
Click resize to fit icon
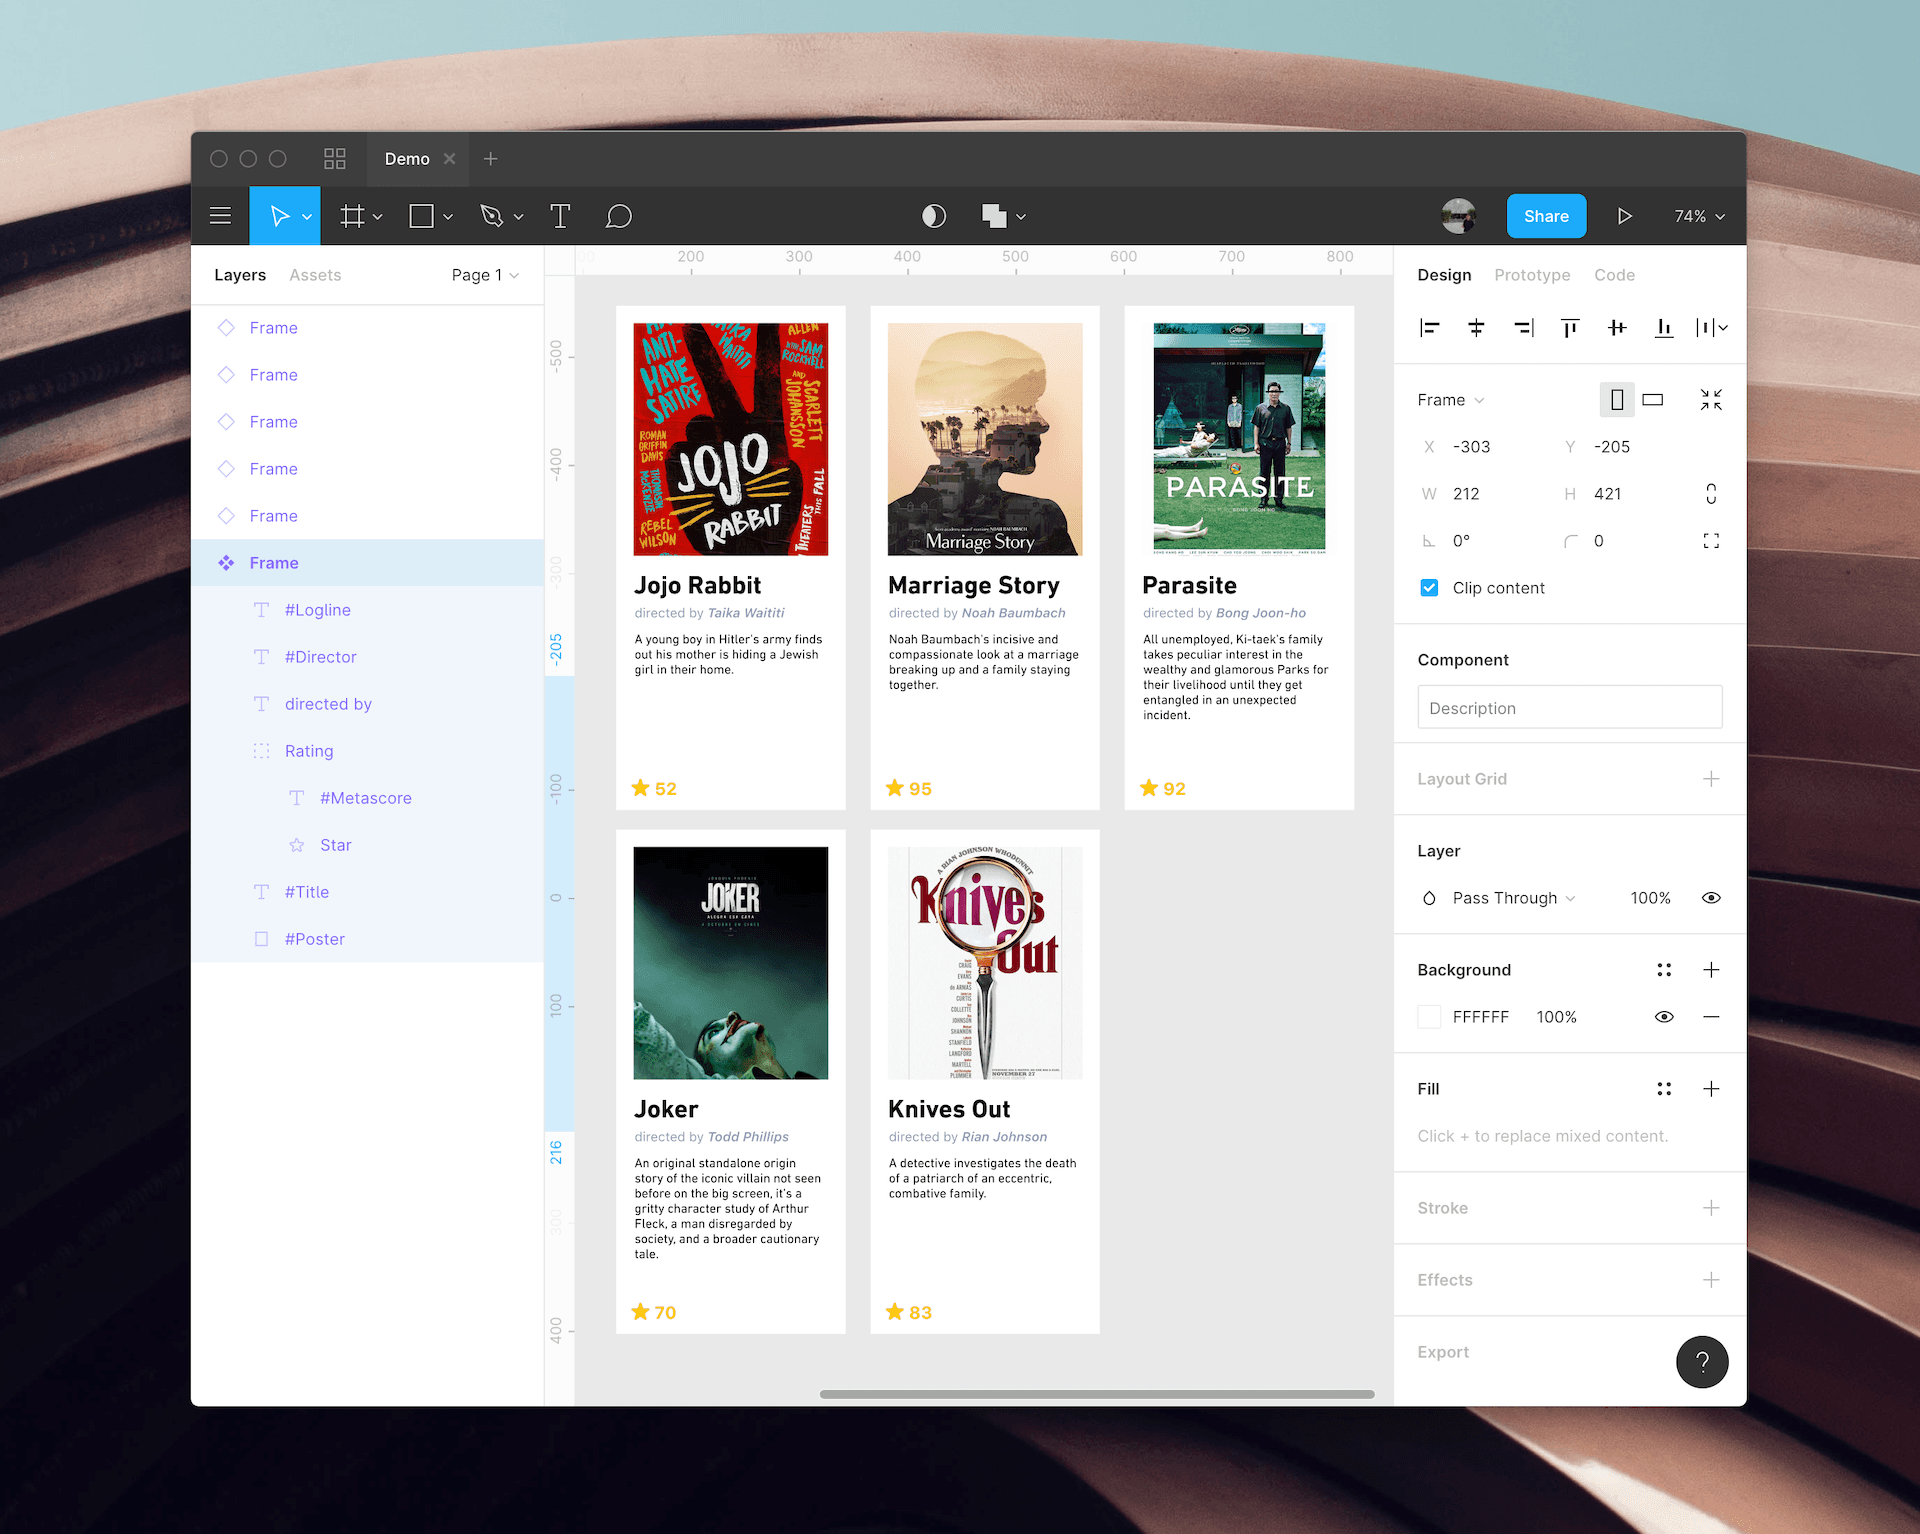[1710, 400]
